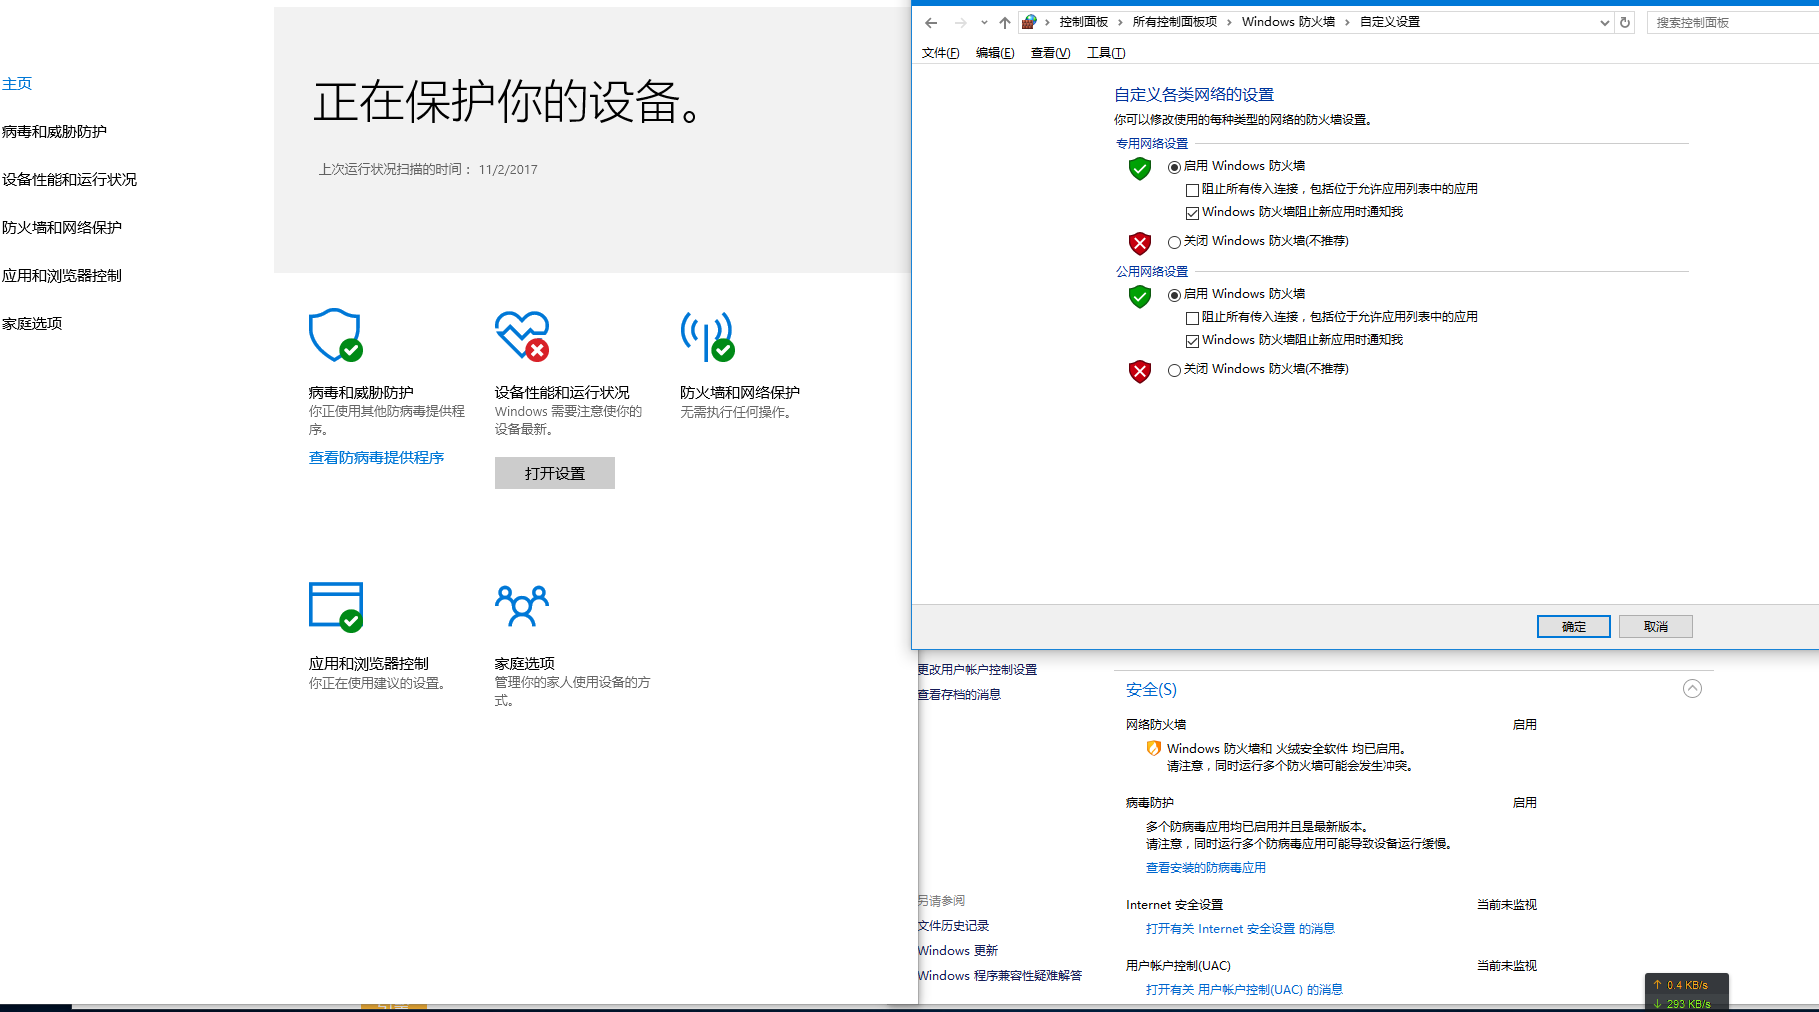
Task: Open the recent locations dropdown arrow
Action: tap(984, 23)
